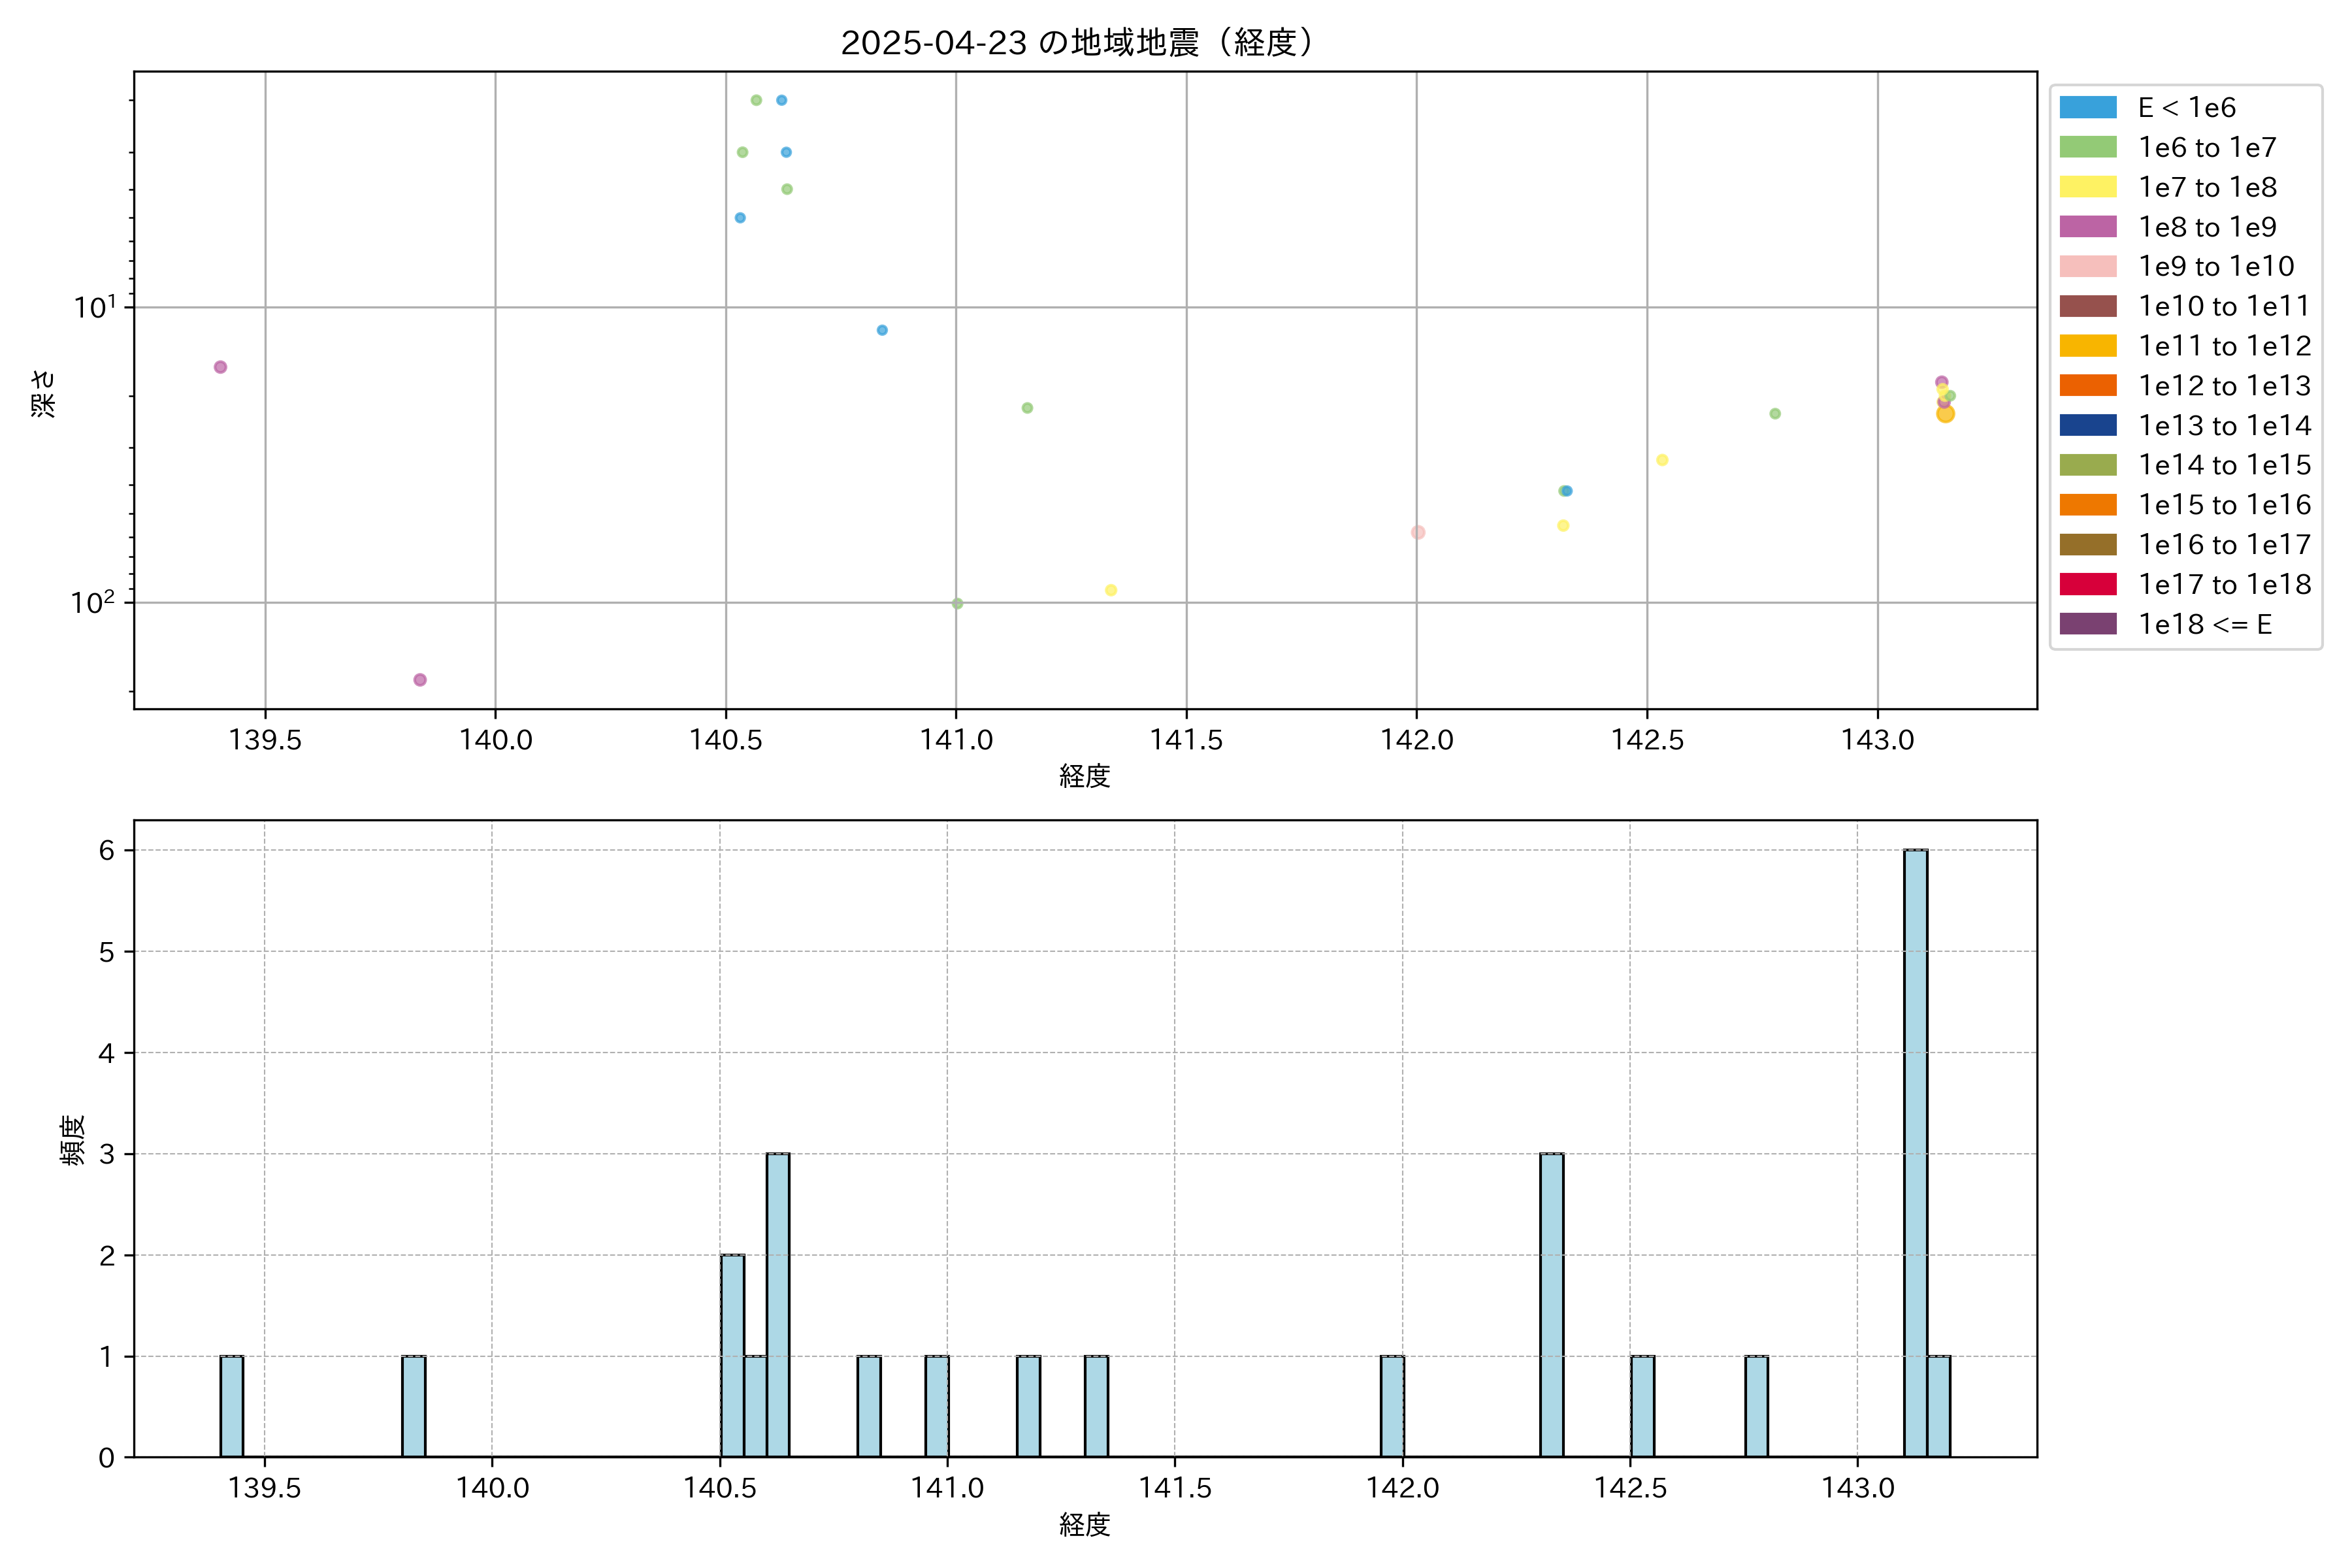Click the frequency-3 histogram bar near longitude 142.3
The width and height of the screenshot is (2352, 1568).
(x=1551, y=1305)
